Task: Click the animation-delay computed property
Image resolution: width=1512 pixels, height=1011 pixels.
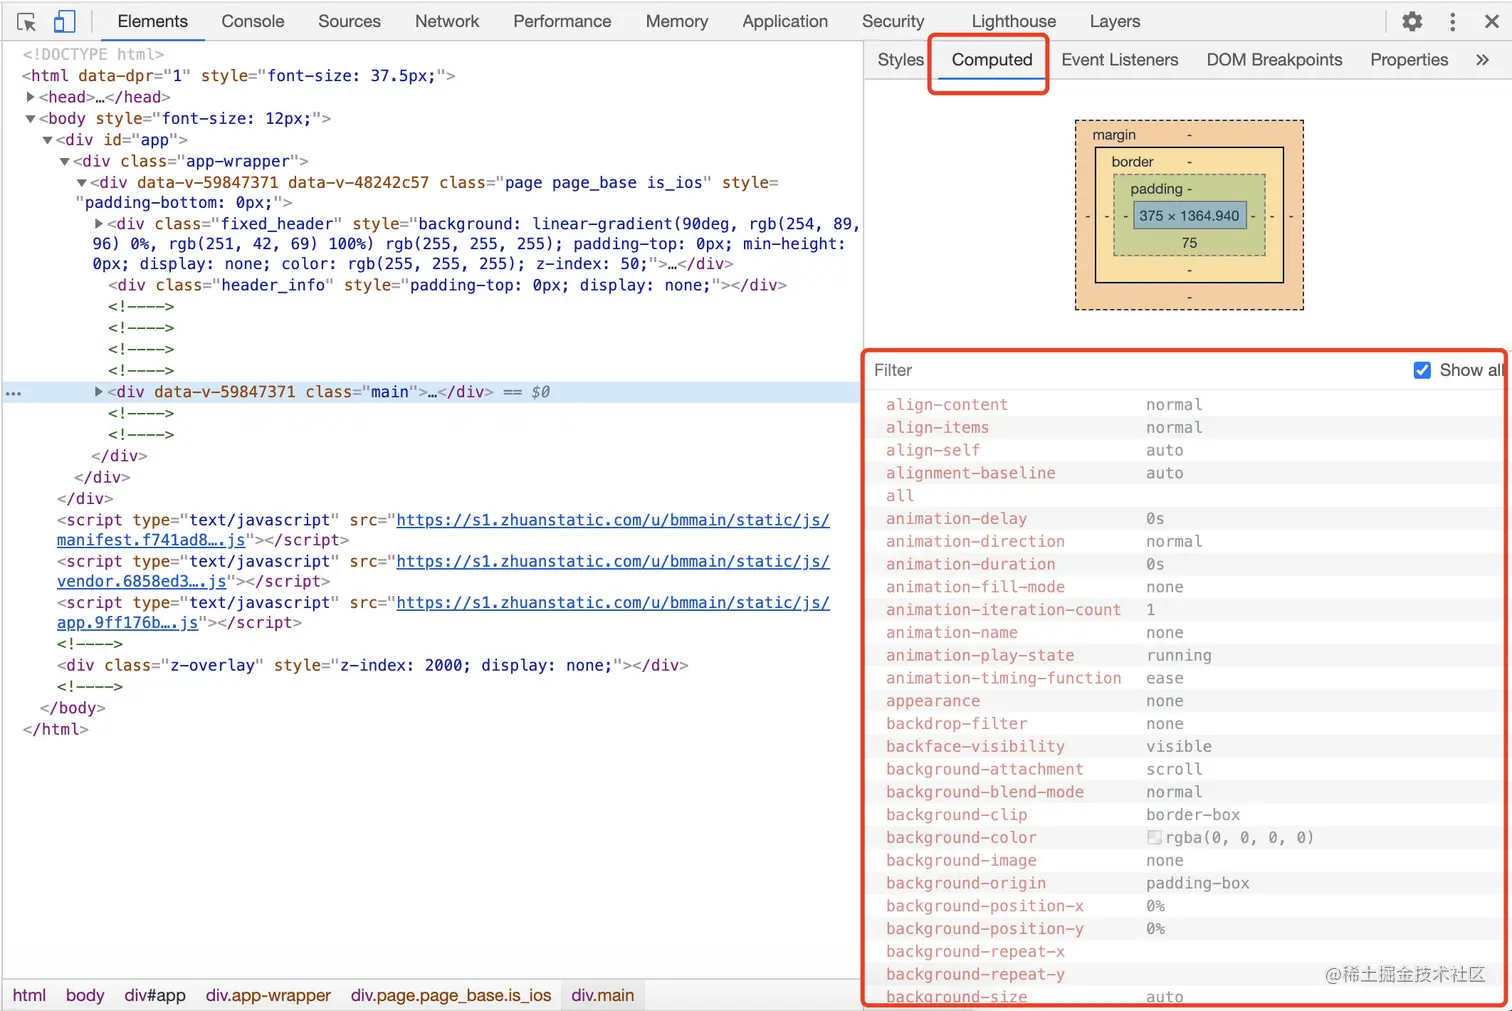Action: tap(956, 519)
